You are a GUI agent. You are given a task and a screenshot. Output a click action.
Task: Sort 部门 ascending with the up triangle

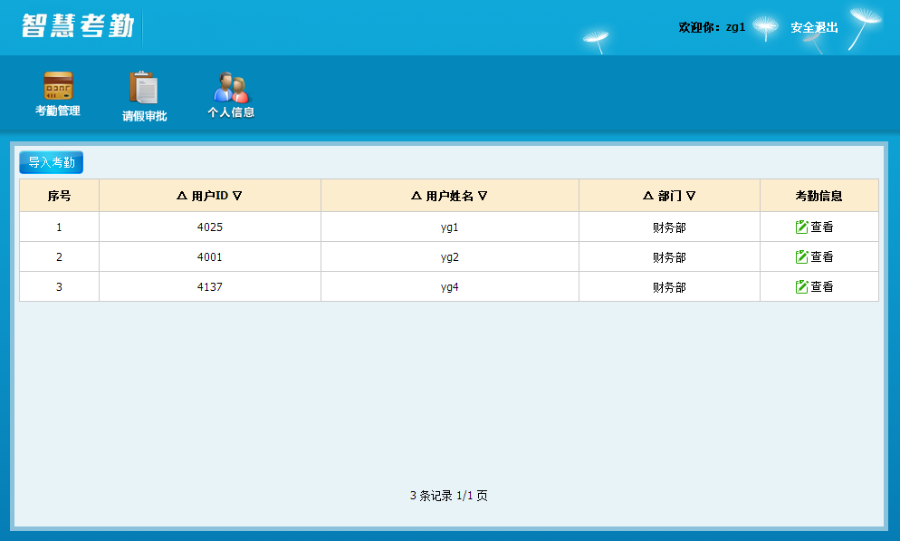click(648, 196)
